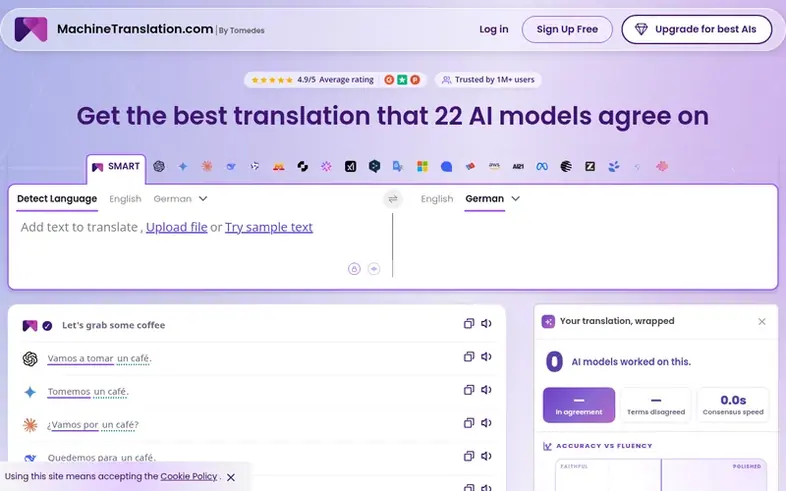The width and height of the screenshot is (786, 491).
Task: Open the Cookie Policy link
Action: pos(189,476)
